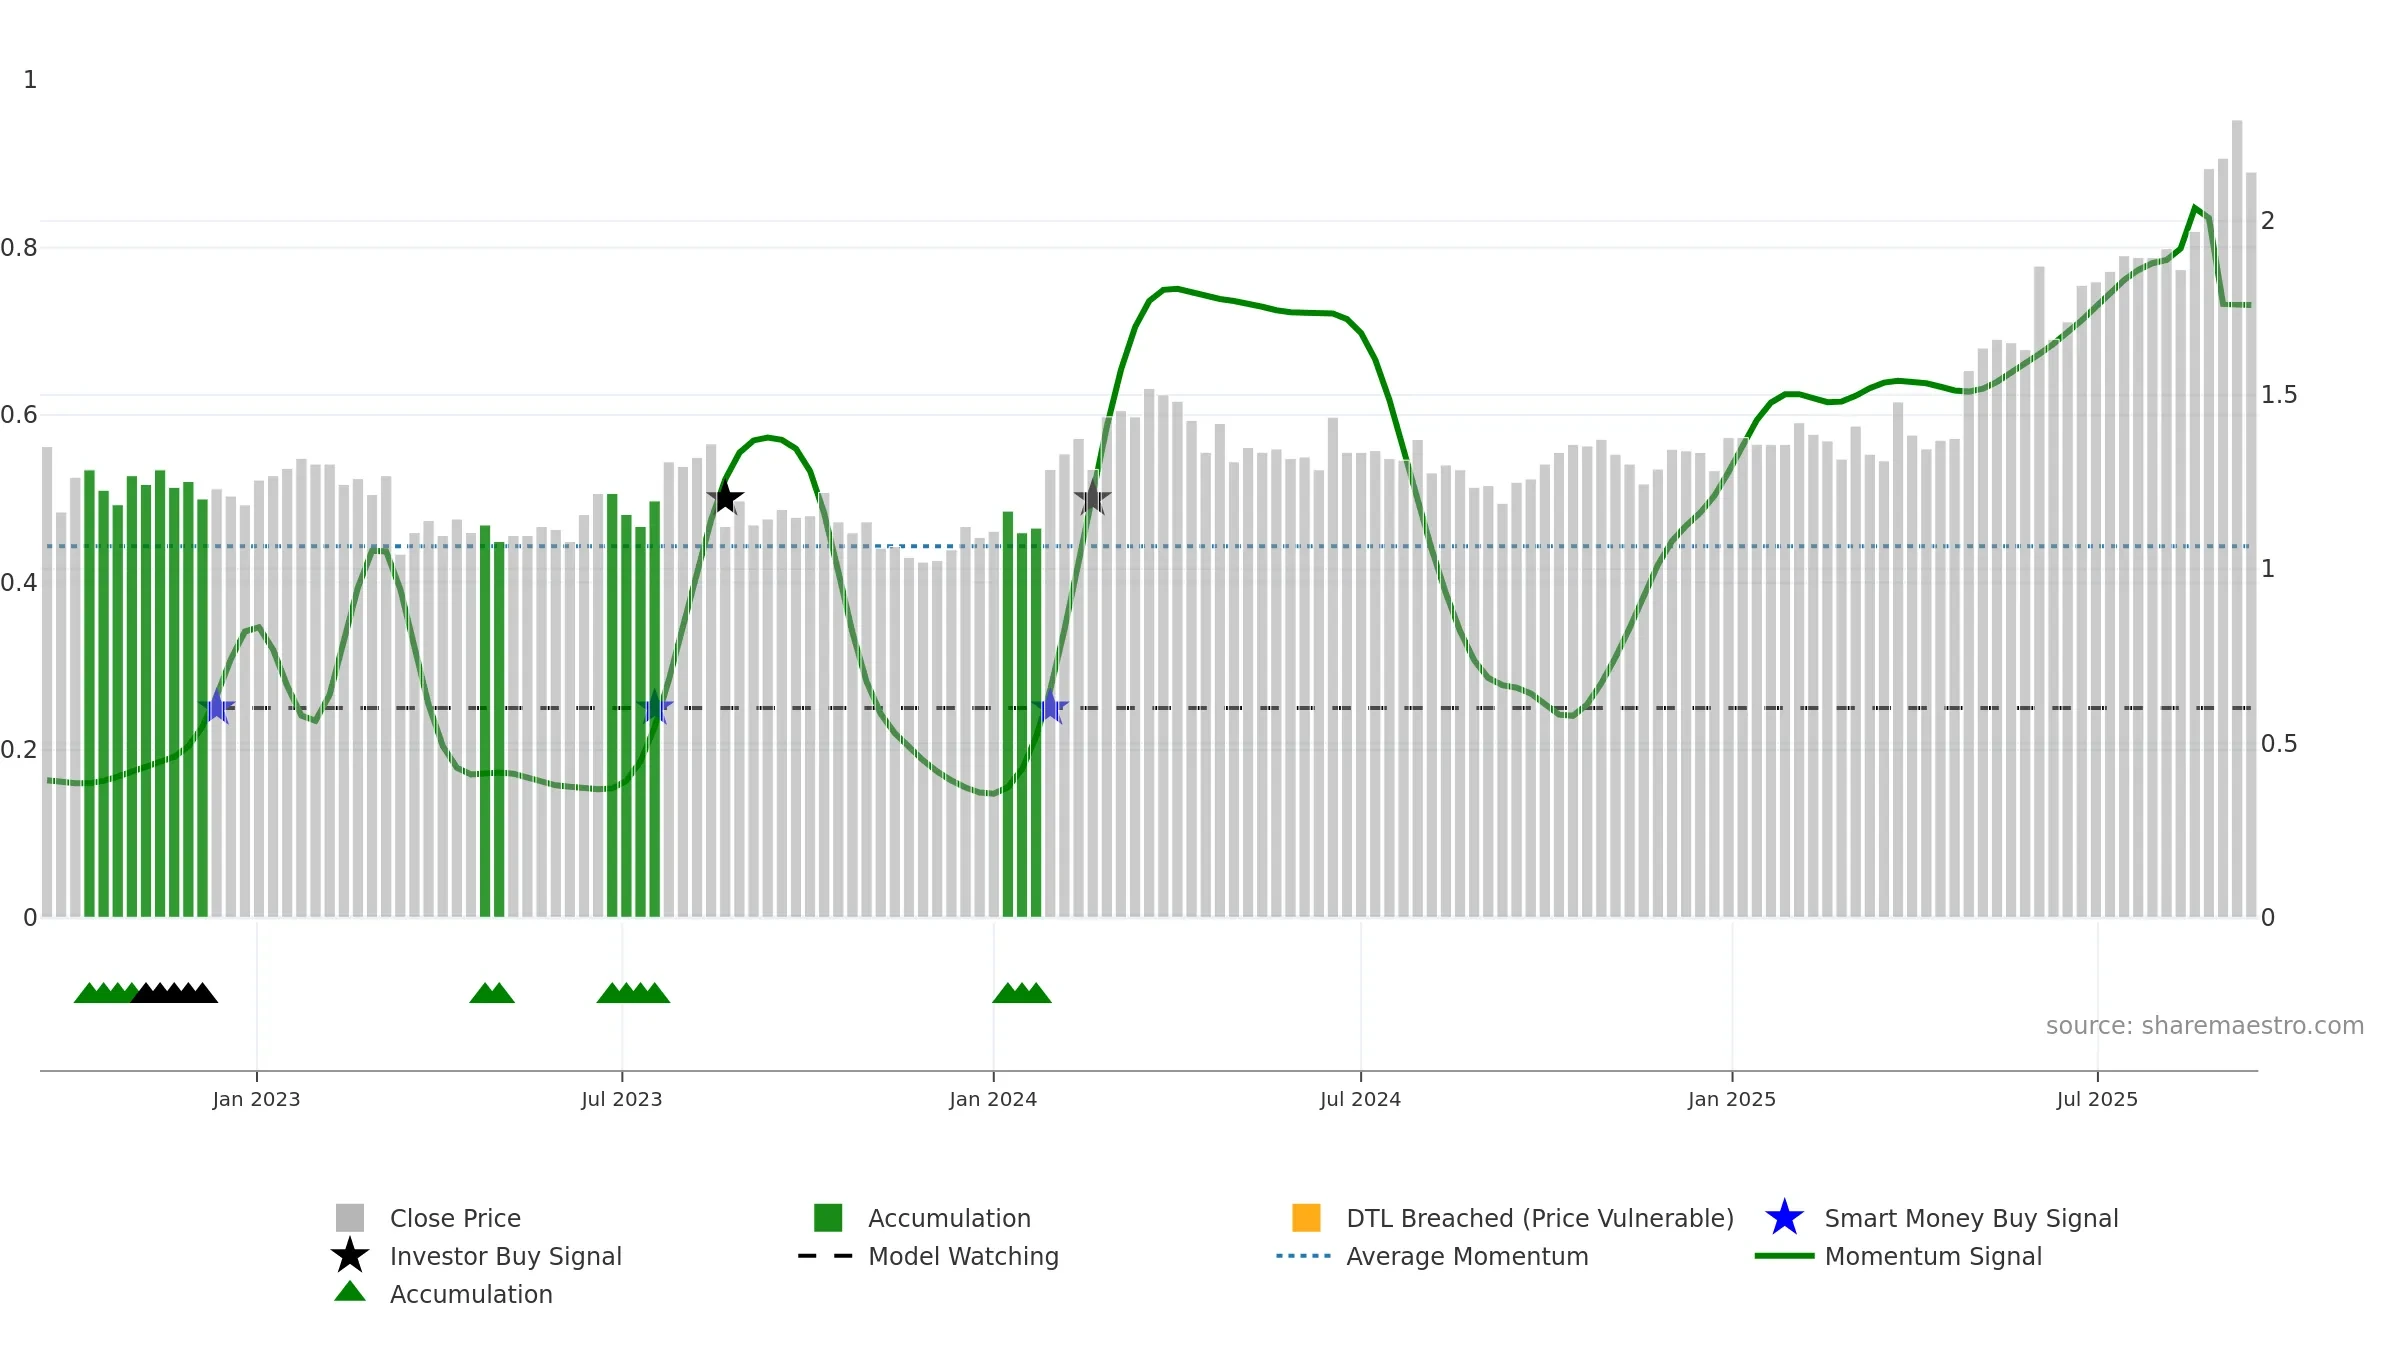Click the Jan 2024 x-axis label
2400x1350 pixels.
click(993, 1099)
